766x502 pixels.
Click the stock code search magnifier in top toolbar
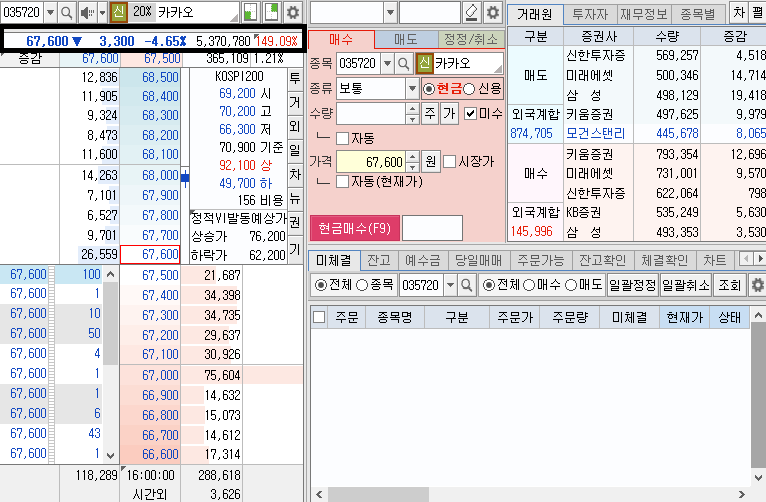tap(66, 12)
